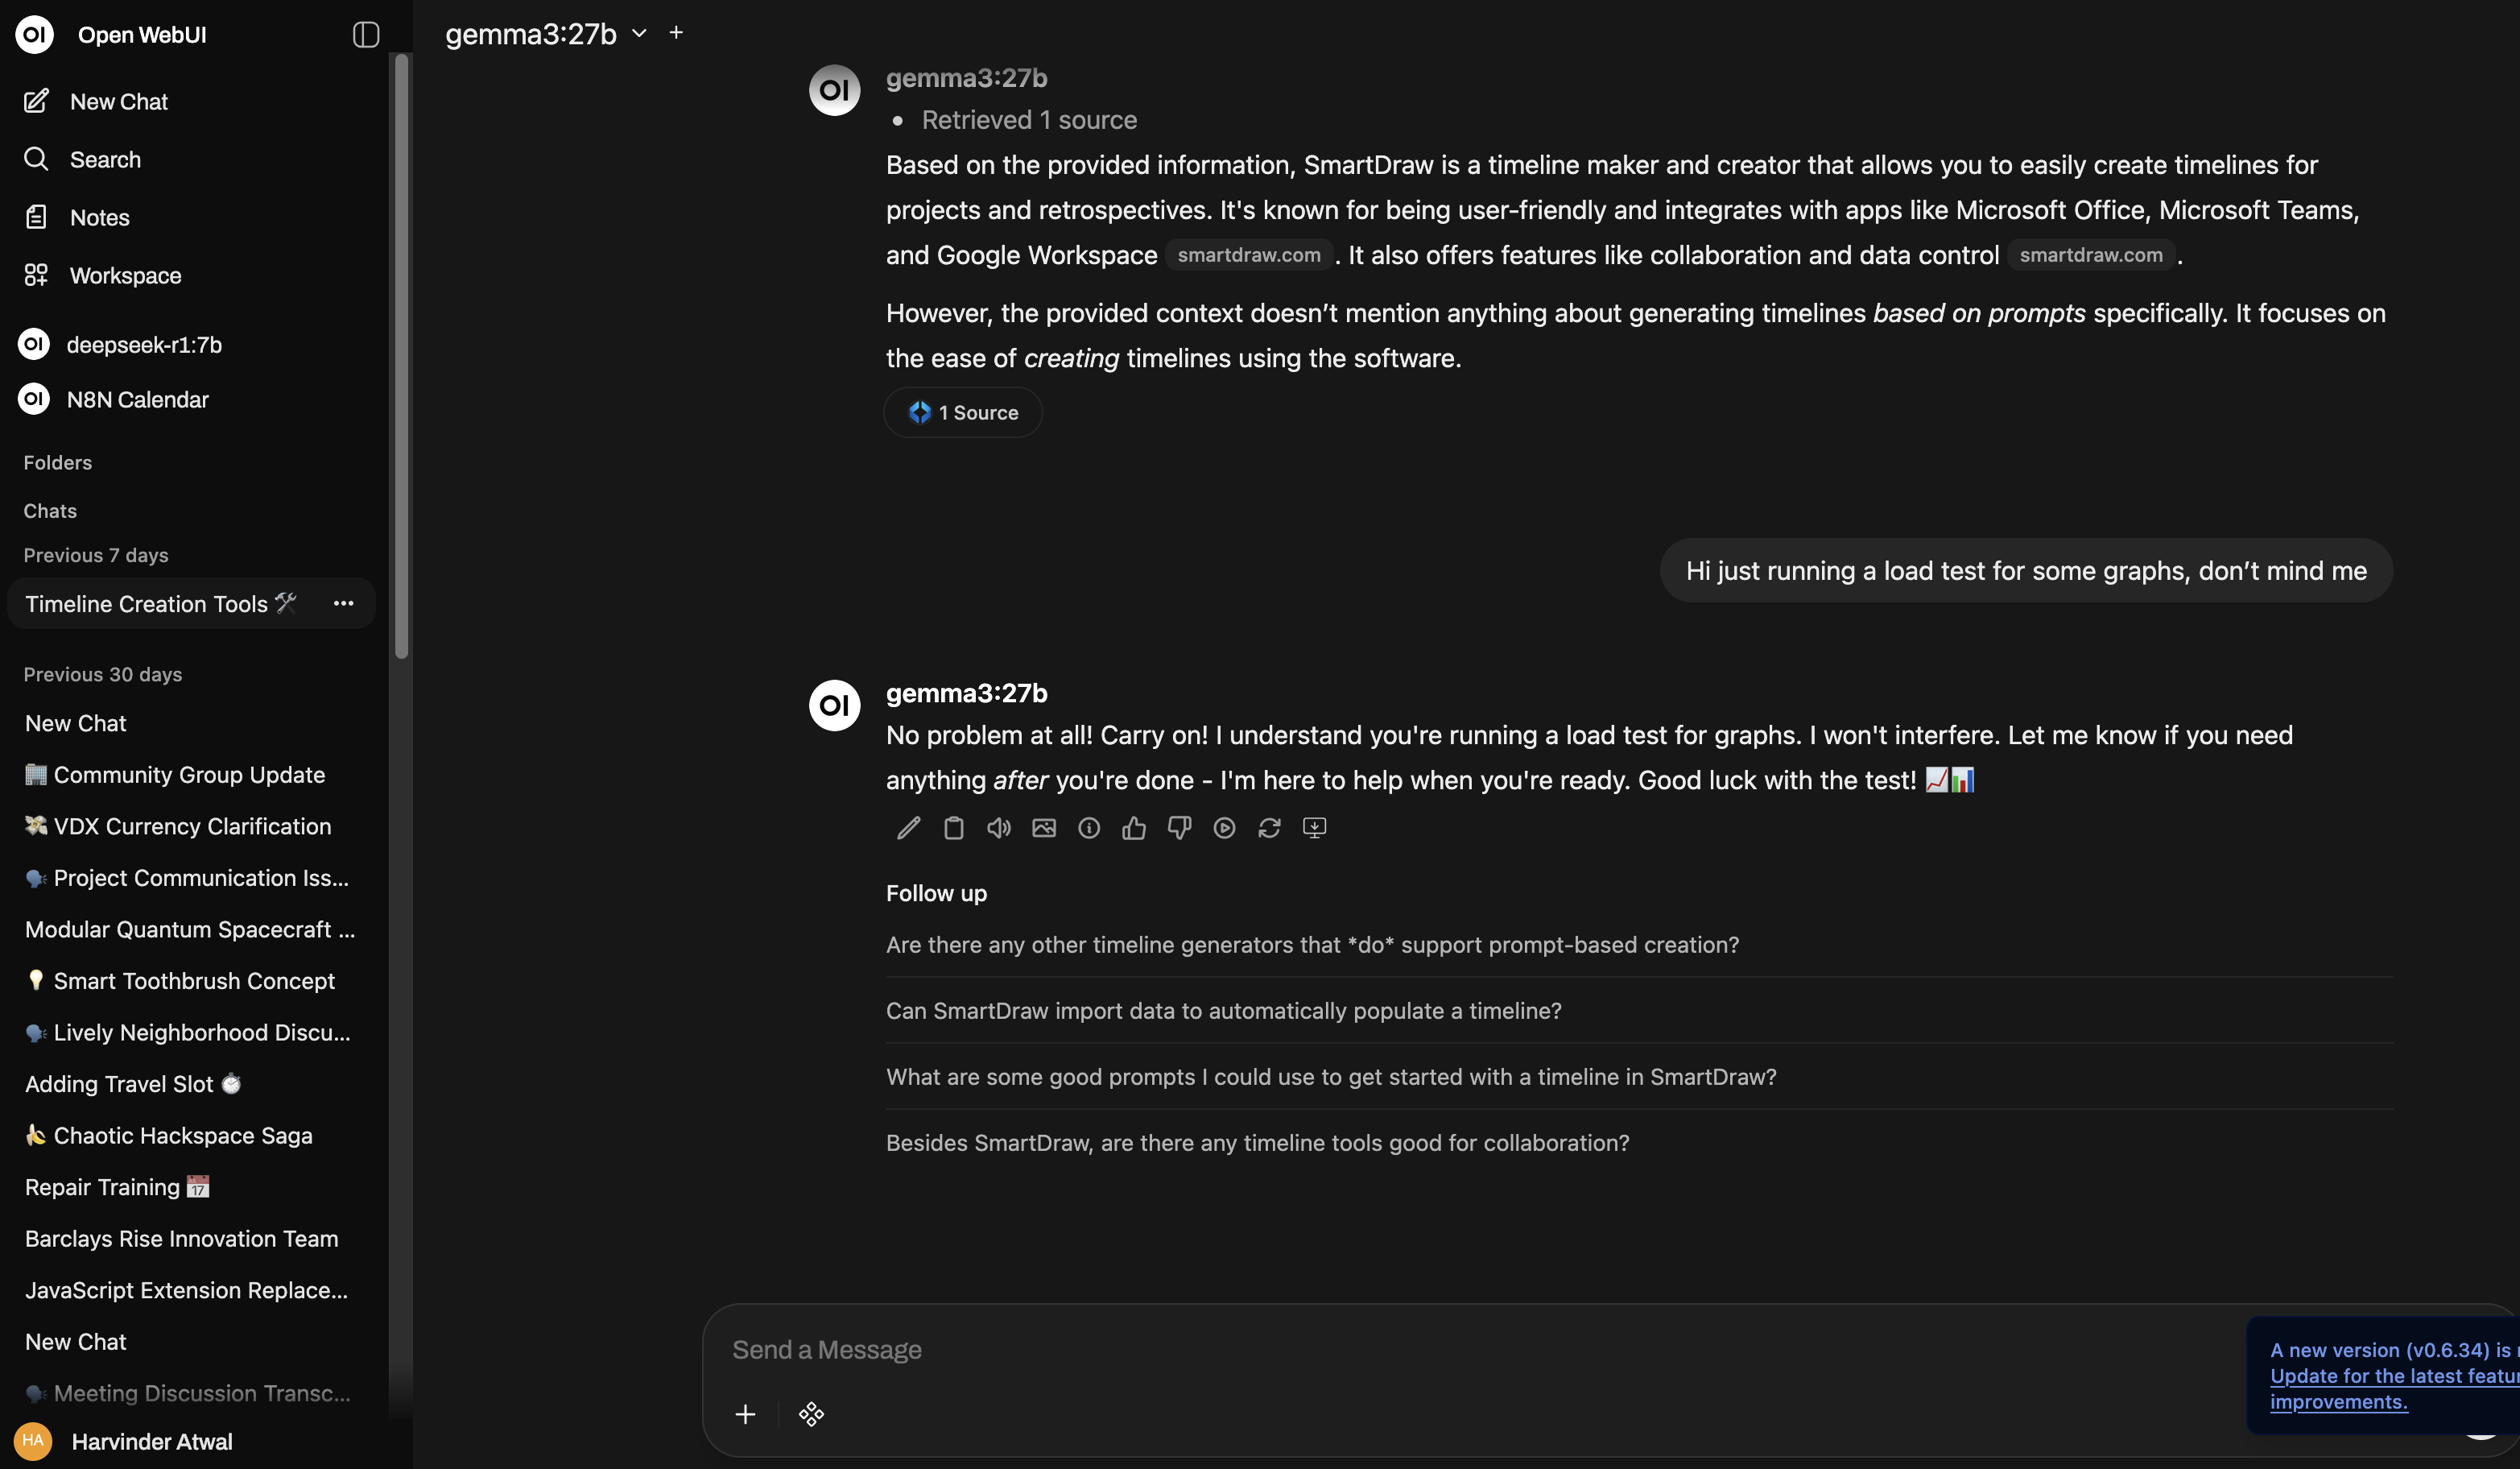Open Notes from the sidebar
2520x1469 pixels.
(x=99, y=217)
